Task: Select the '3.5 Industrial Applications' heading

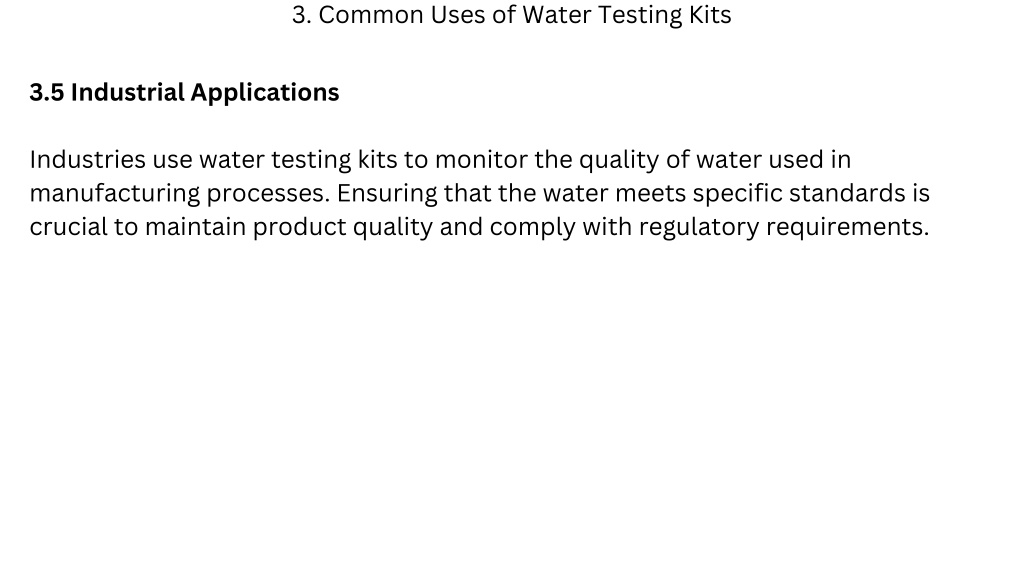Action: point(184,93)
